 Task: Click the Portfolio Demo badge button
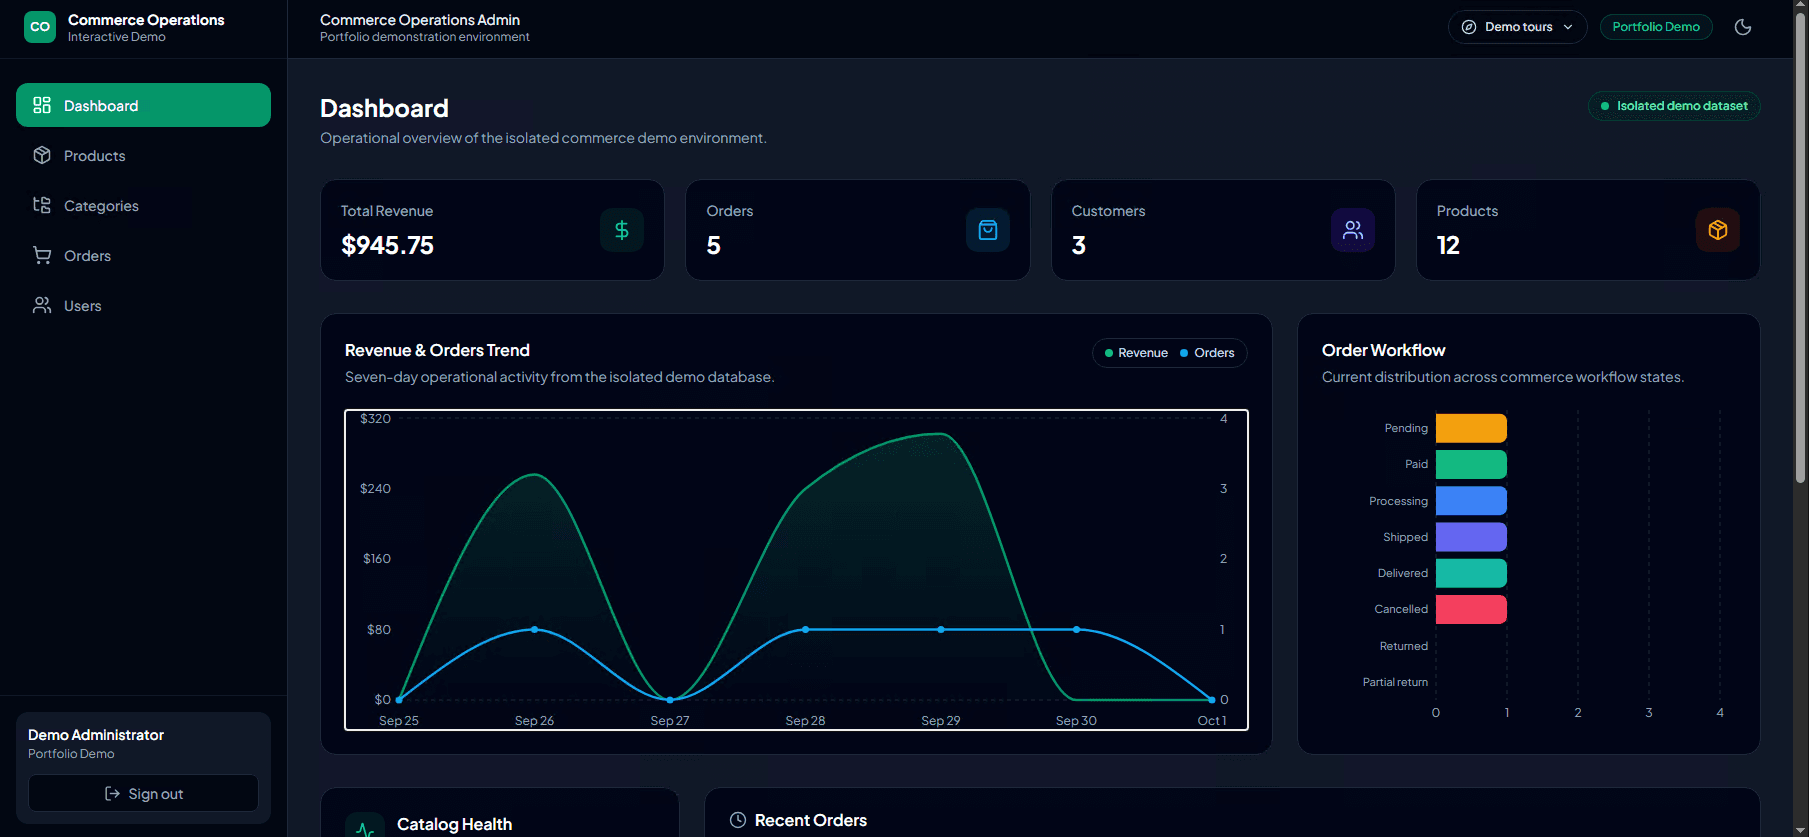tap(1656, 27)
